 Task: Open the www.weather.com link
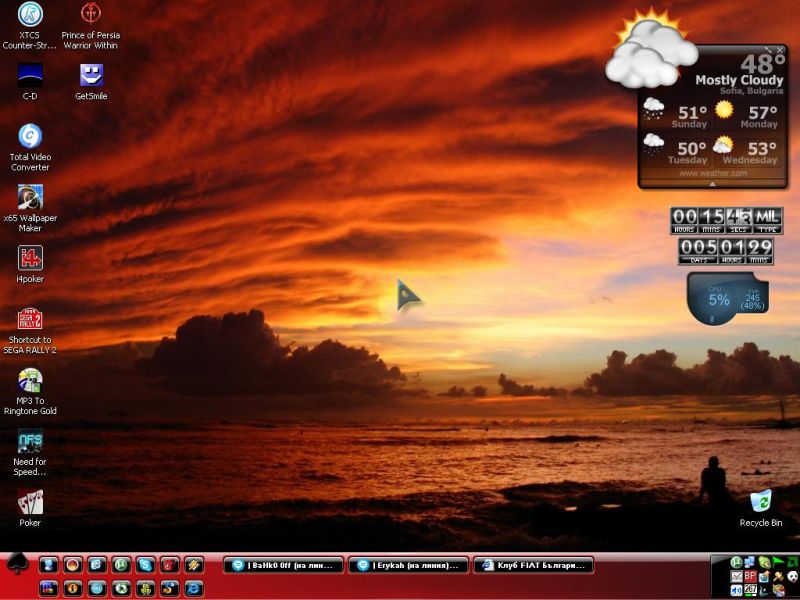tap(713, 173)
